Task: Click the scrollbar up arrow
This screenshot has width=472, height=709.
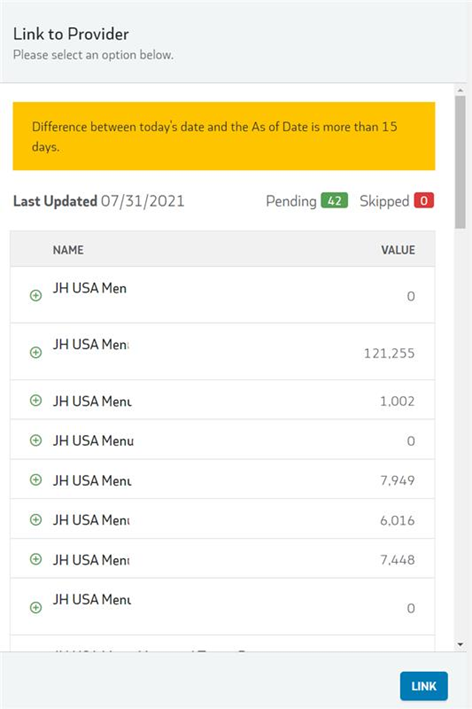Action: click(x=460, y=90)
